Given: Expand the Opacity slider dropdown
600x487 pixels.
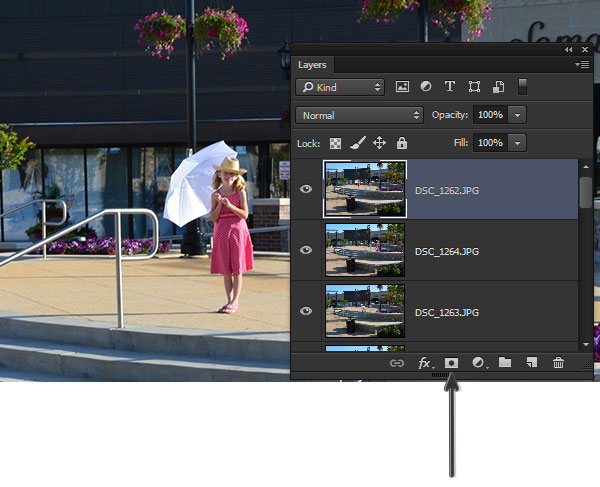Looking at the screenshot, I should click(517, 115).
